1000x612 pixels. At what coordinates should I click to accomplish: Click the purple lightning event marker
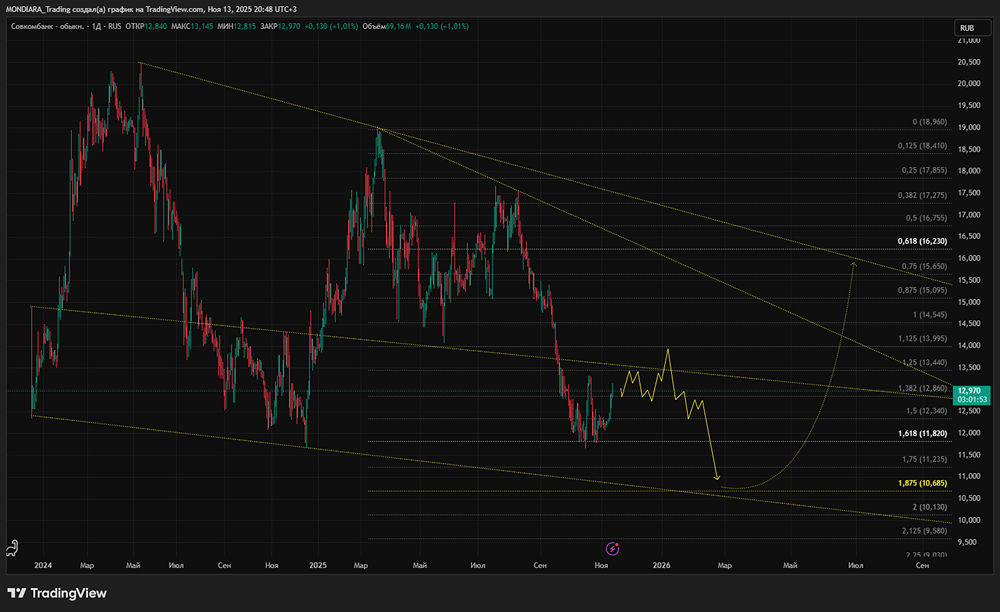(x=612, y=548)
